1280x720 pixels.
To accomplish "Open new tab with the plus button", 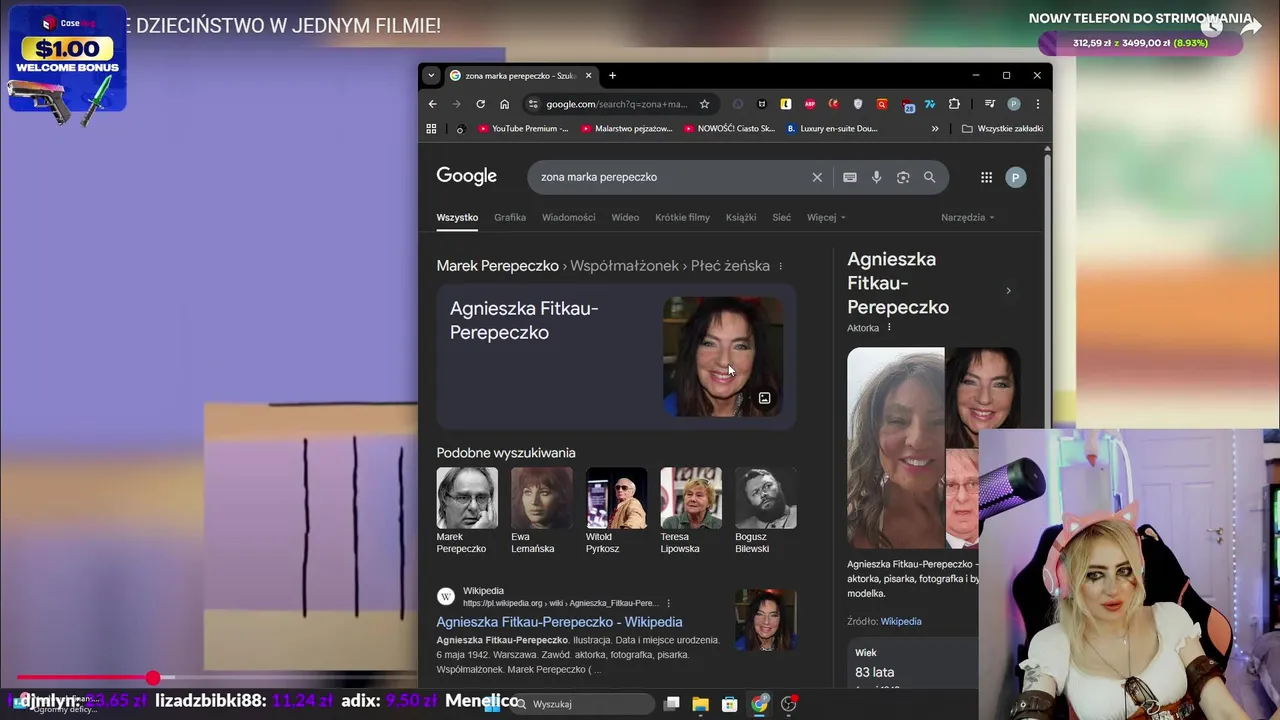I will (612, 75).
